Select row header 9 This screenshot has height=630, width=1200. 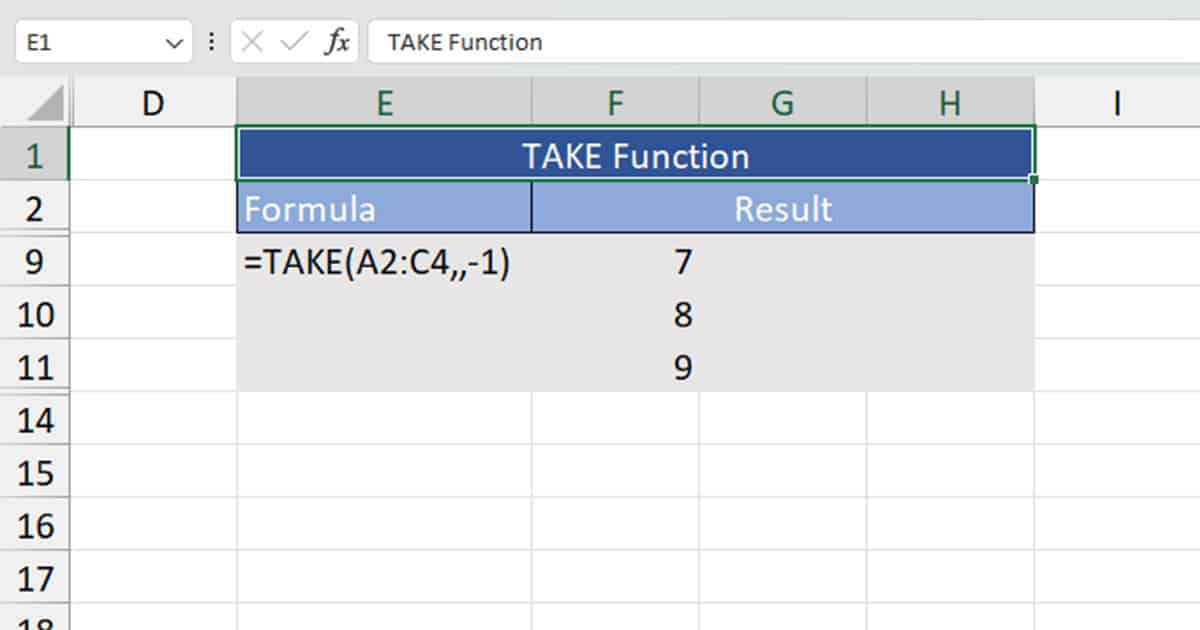click(x=36, y=261)
